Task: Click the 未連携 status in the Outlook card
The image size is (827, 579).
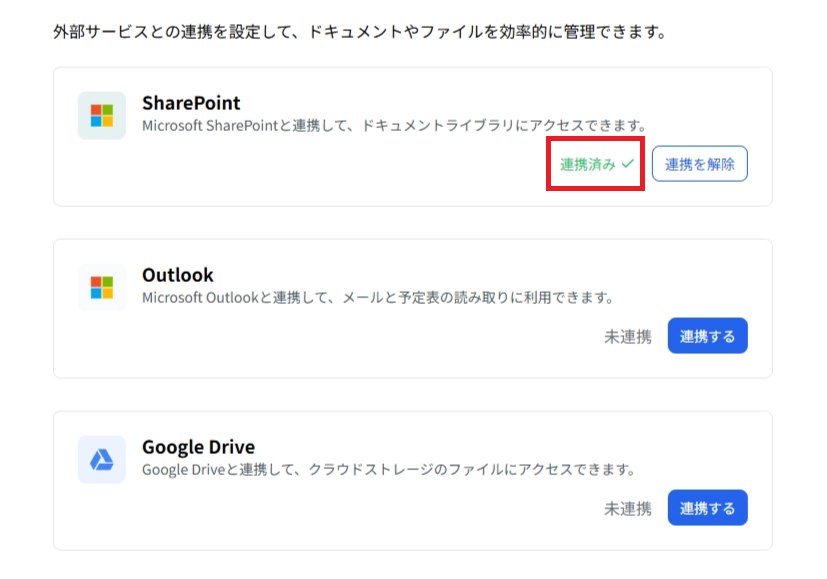Action: 628,336
